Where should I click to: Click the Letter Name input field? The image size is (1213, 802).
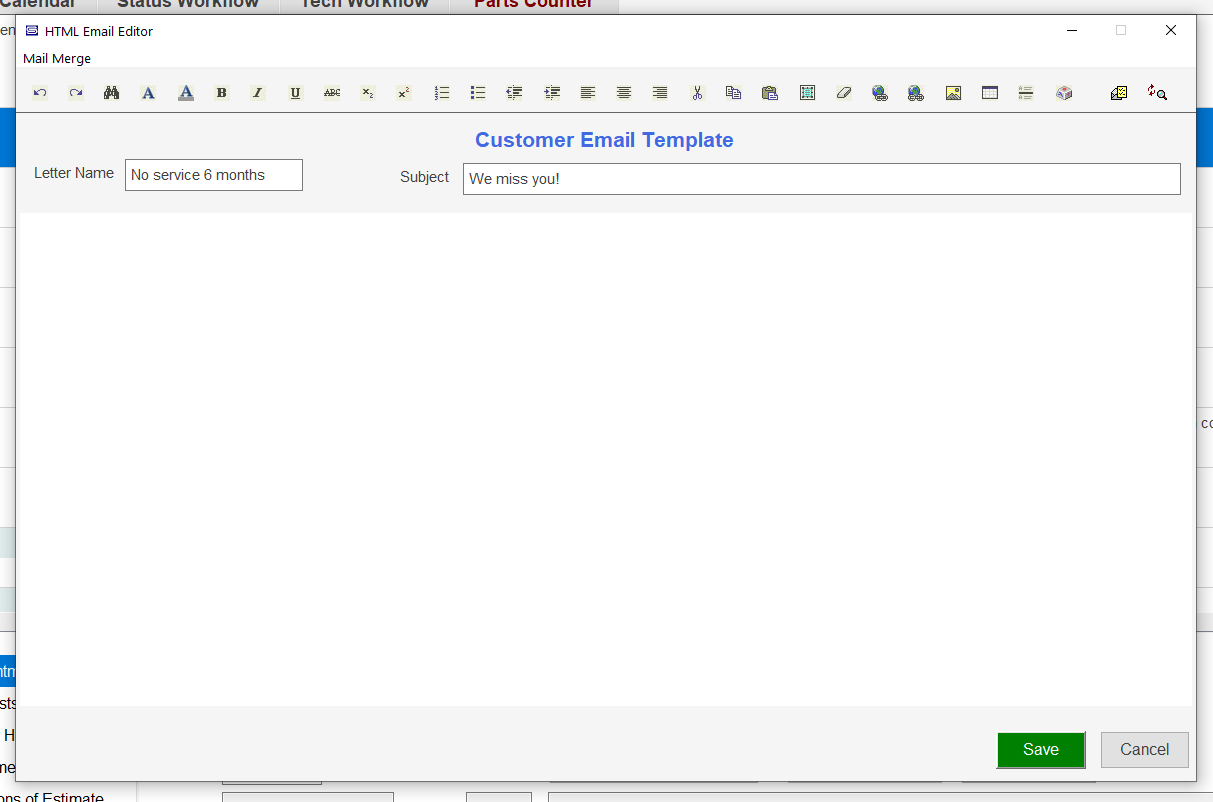click(214, 175)
